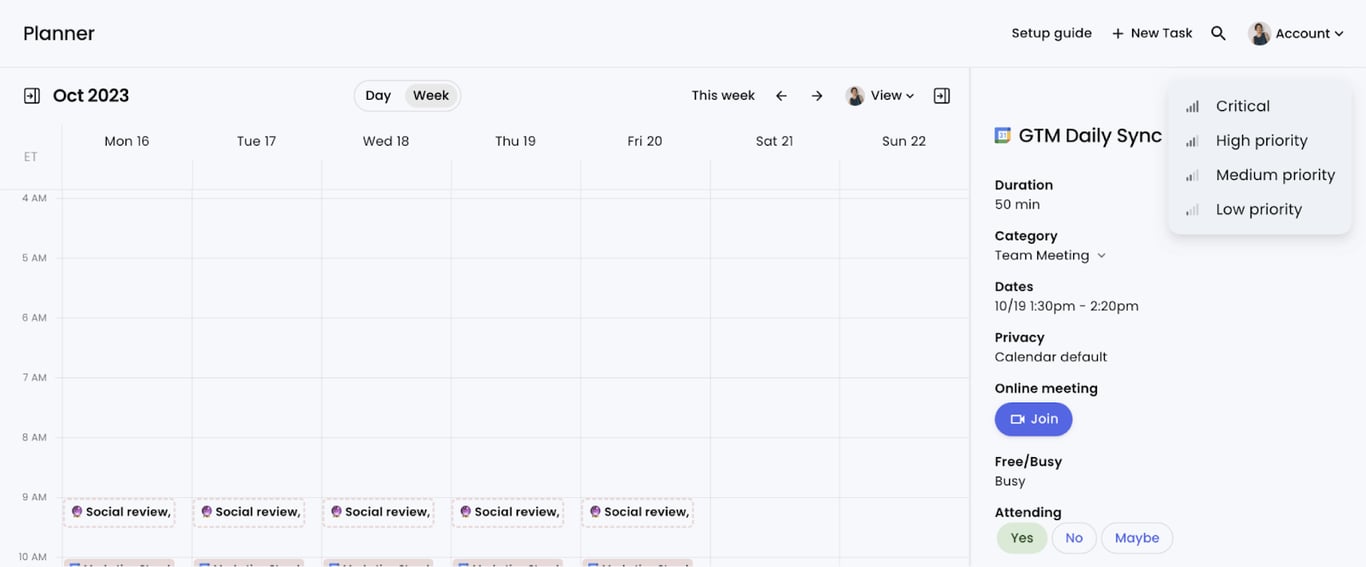This screenshot has height=567, width=1366.
Task: Click the Oct 2023 month label
Action: pyautogui.click(x=91, y=96)
